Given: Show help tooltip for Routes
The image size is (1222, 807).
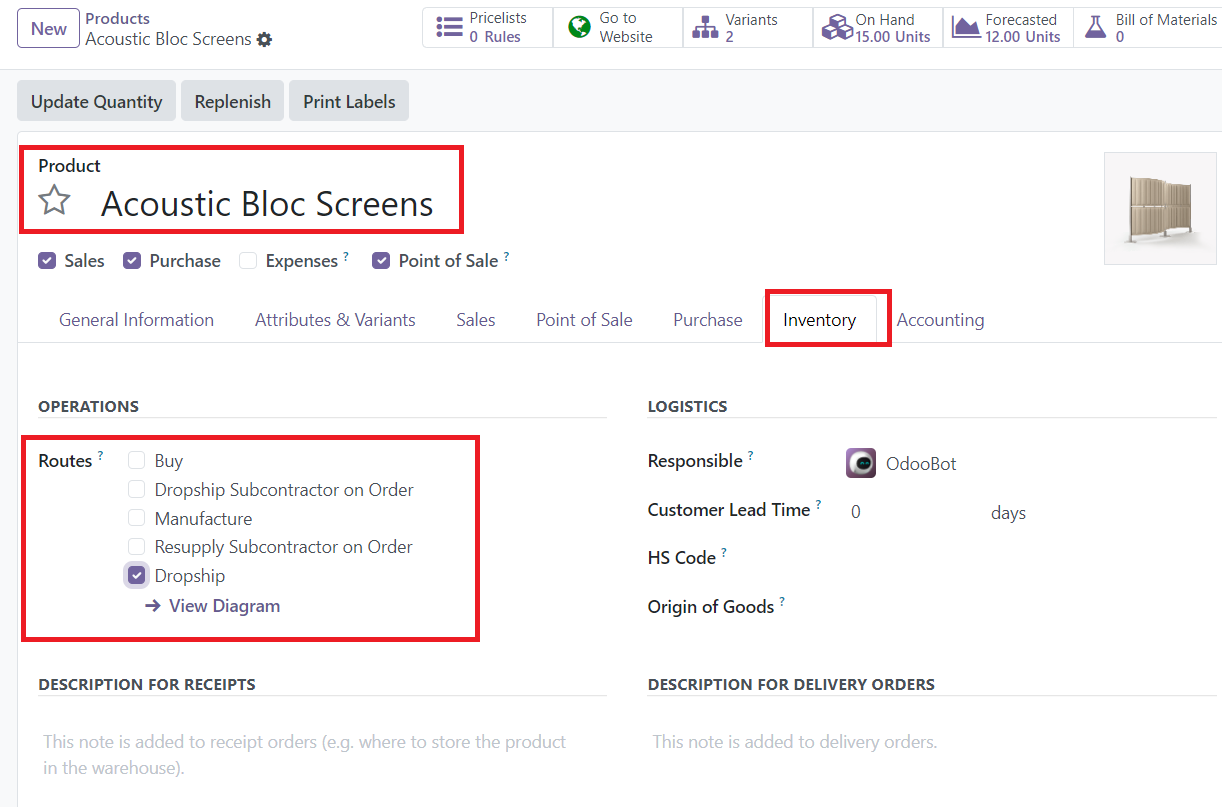Looking at the screenshot, I should [x=100, y=456].
